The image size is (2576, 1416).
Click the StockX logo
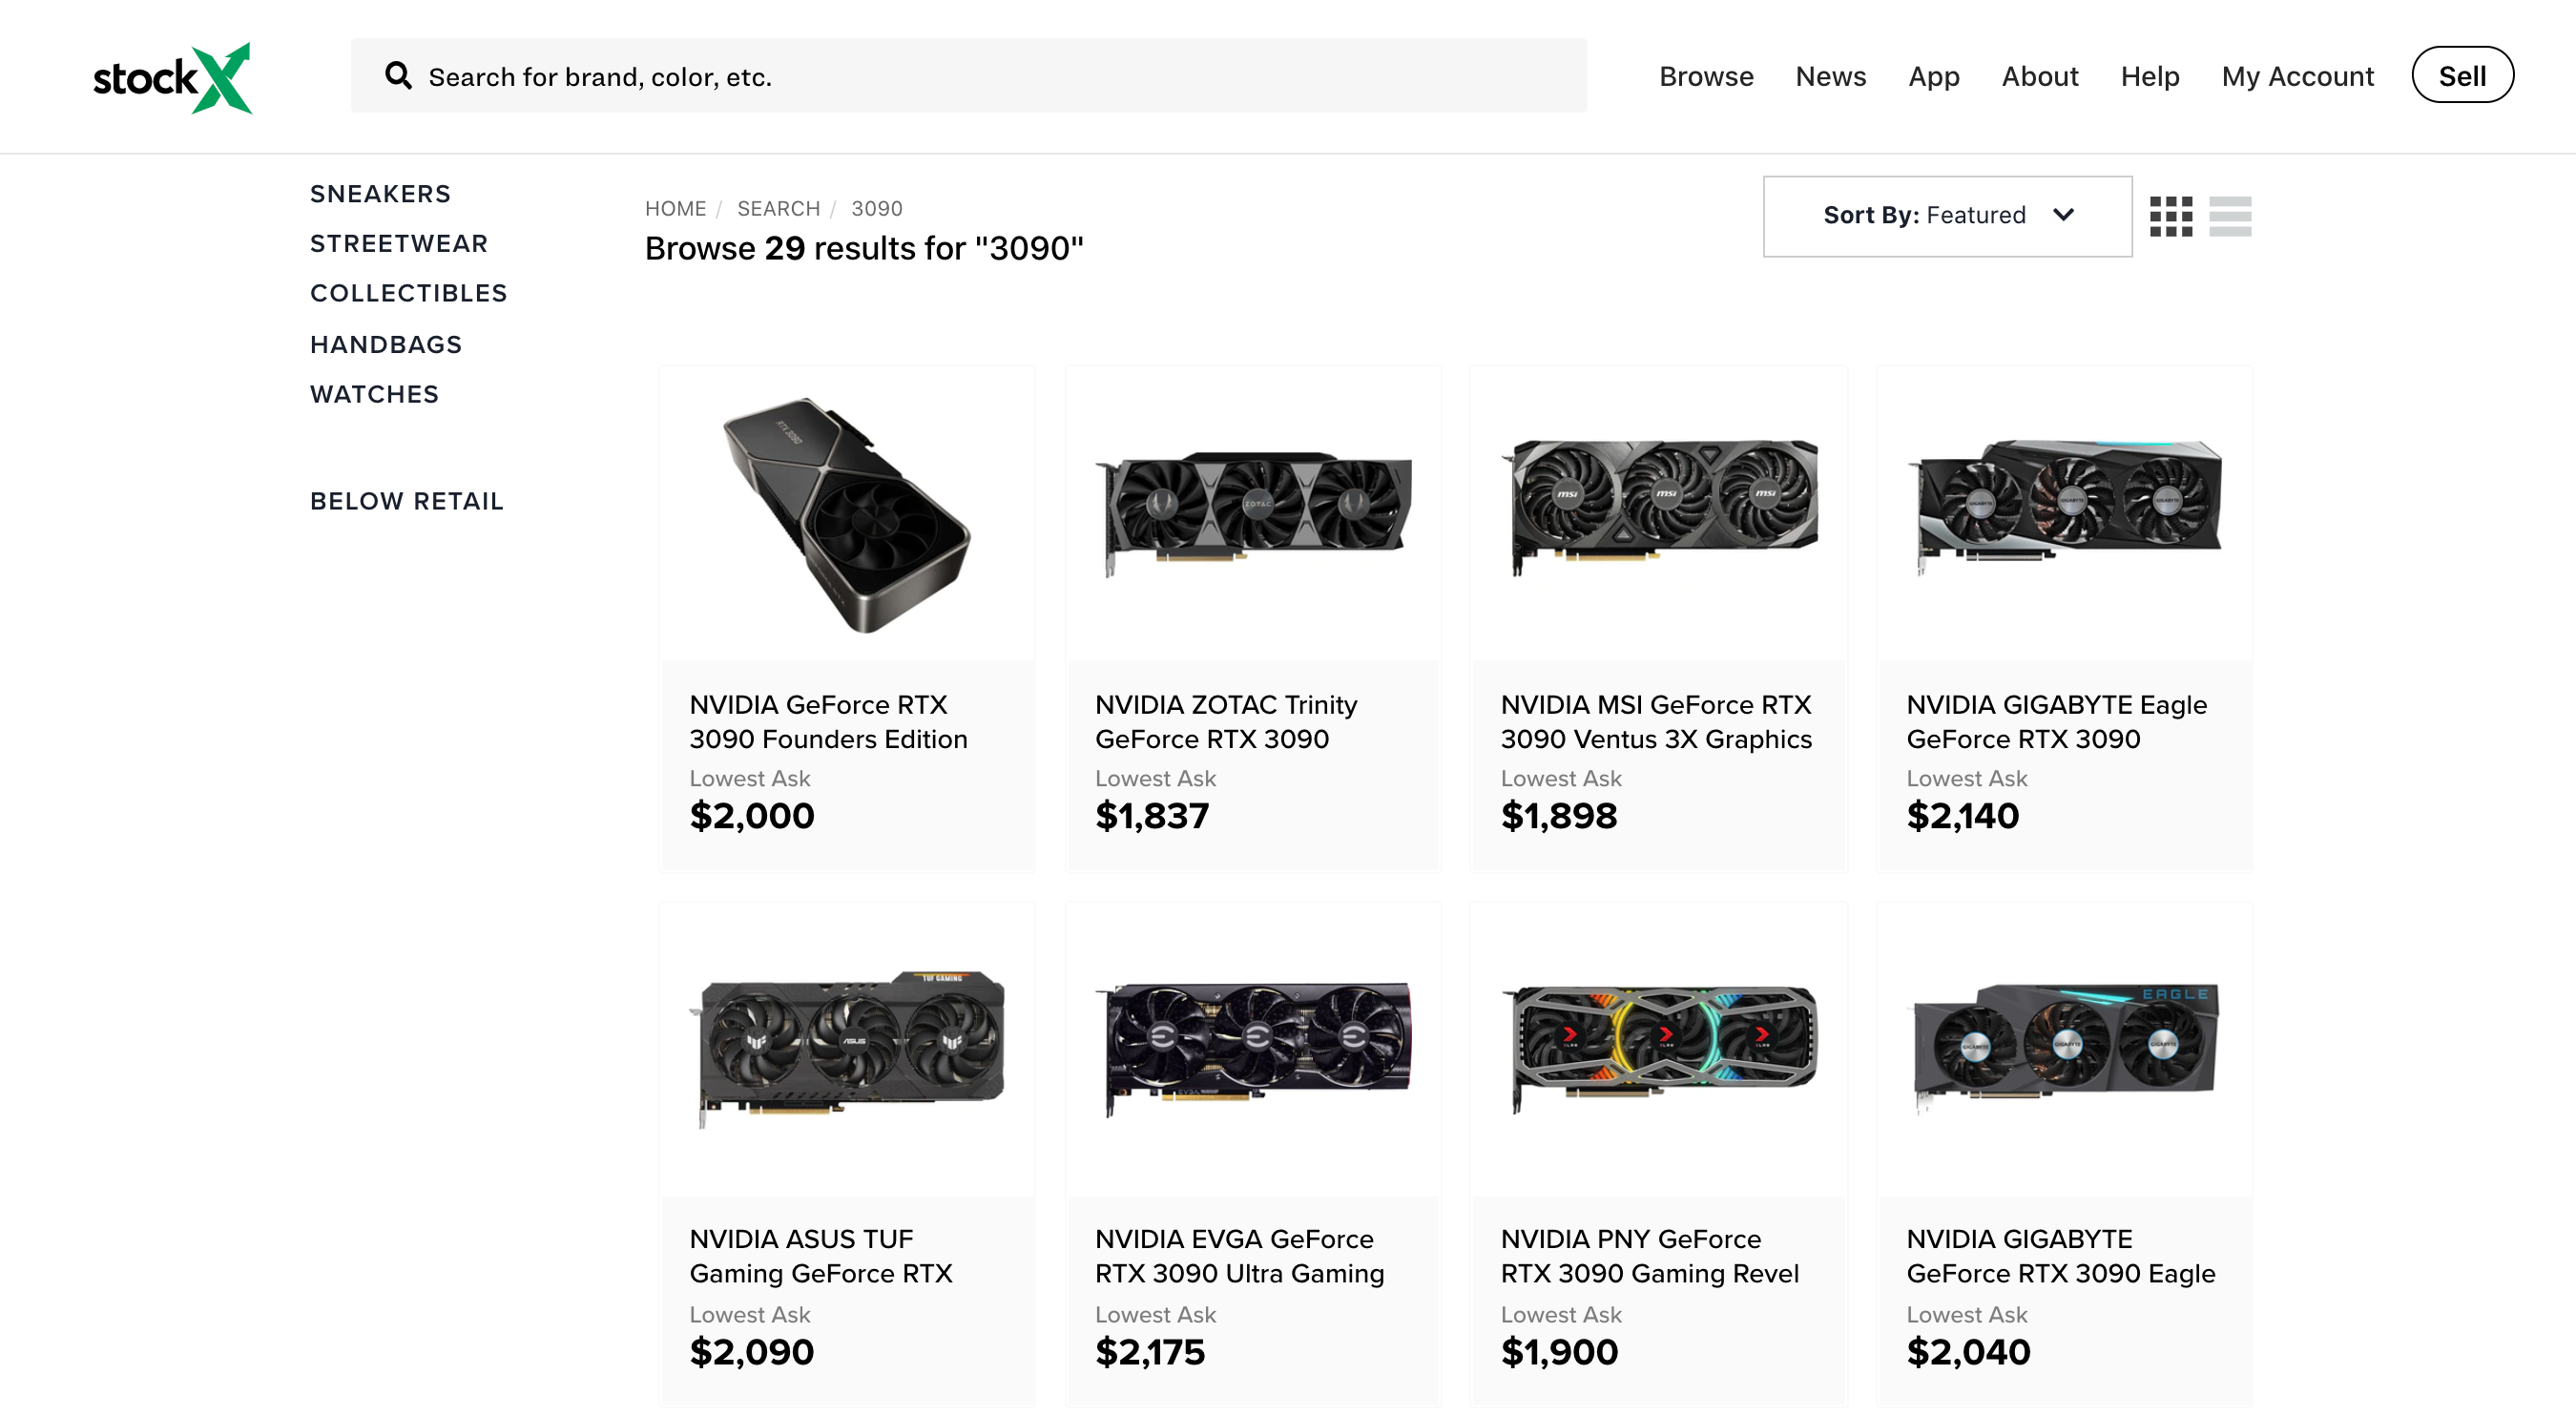(172, 78)
